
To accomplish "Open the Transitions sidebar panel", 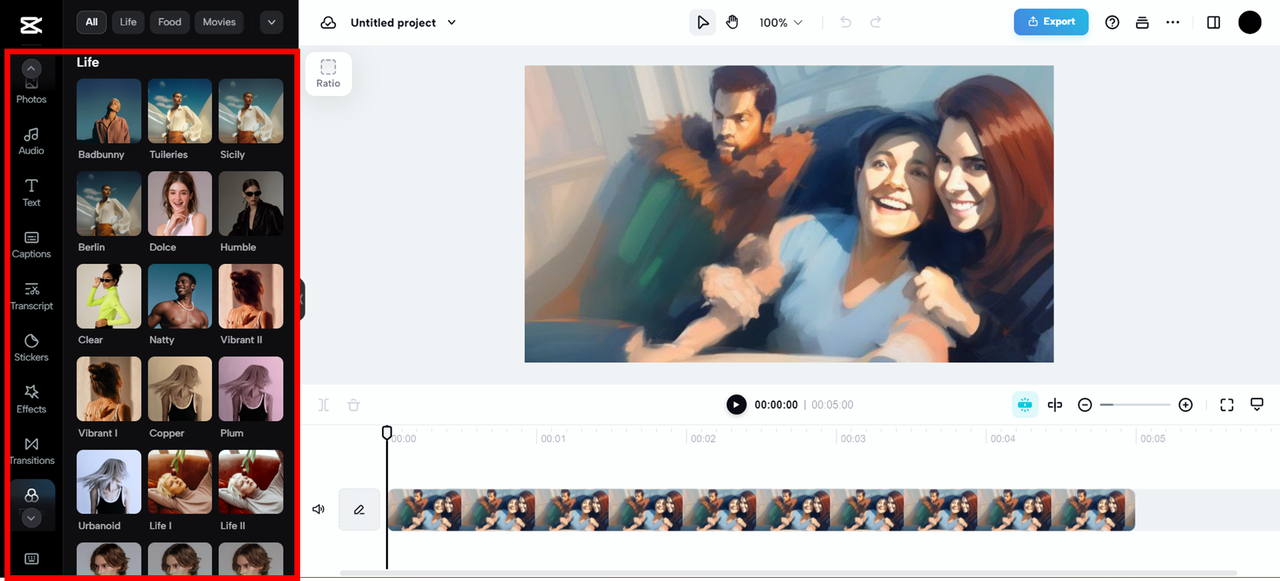I will pos(31,451).
